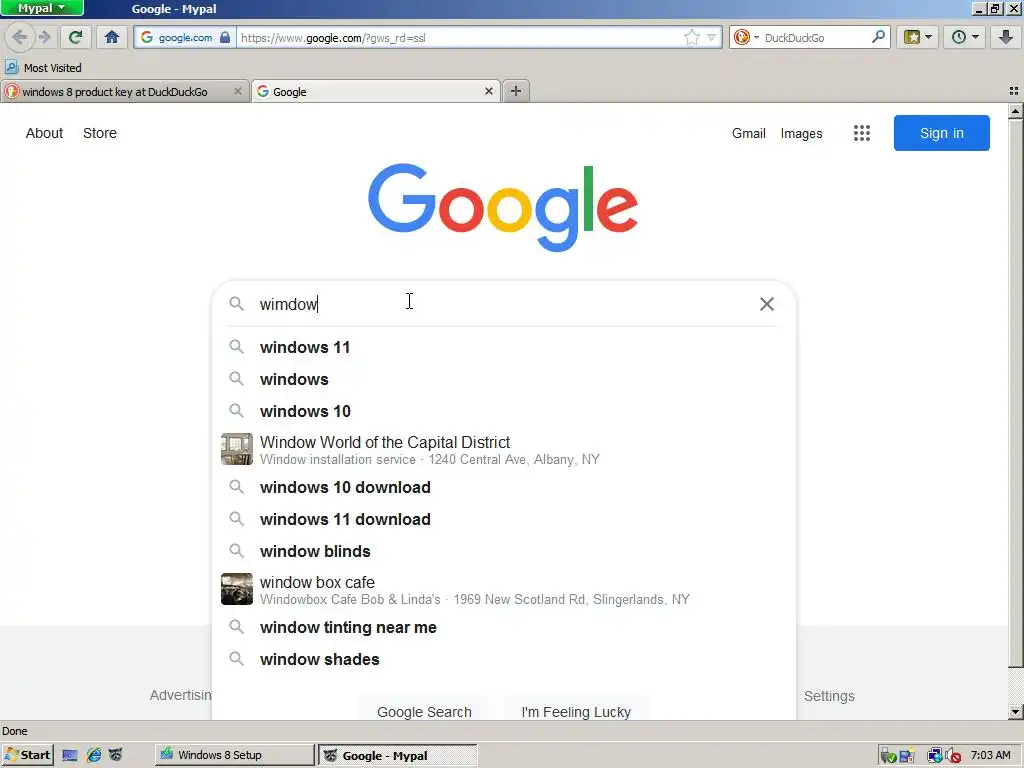Click the window box cafe thumbnail

coord(236,589)
